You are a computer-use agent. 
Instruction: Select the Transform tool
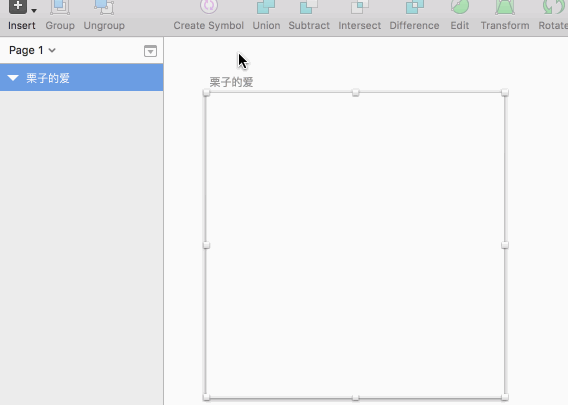(x=505, y=7)
